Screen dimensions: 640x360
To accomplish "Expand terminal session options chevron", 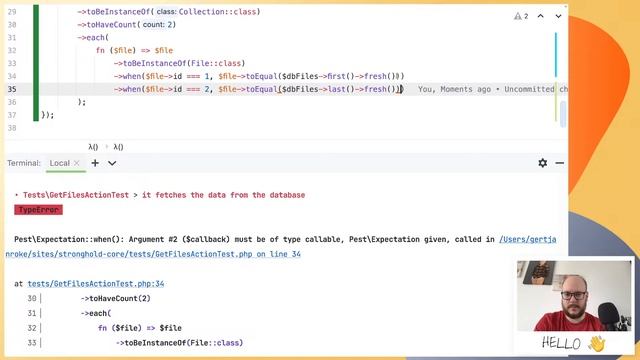I will pos(112,163).
